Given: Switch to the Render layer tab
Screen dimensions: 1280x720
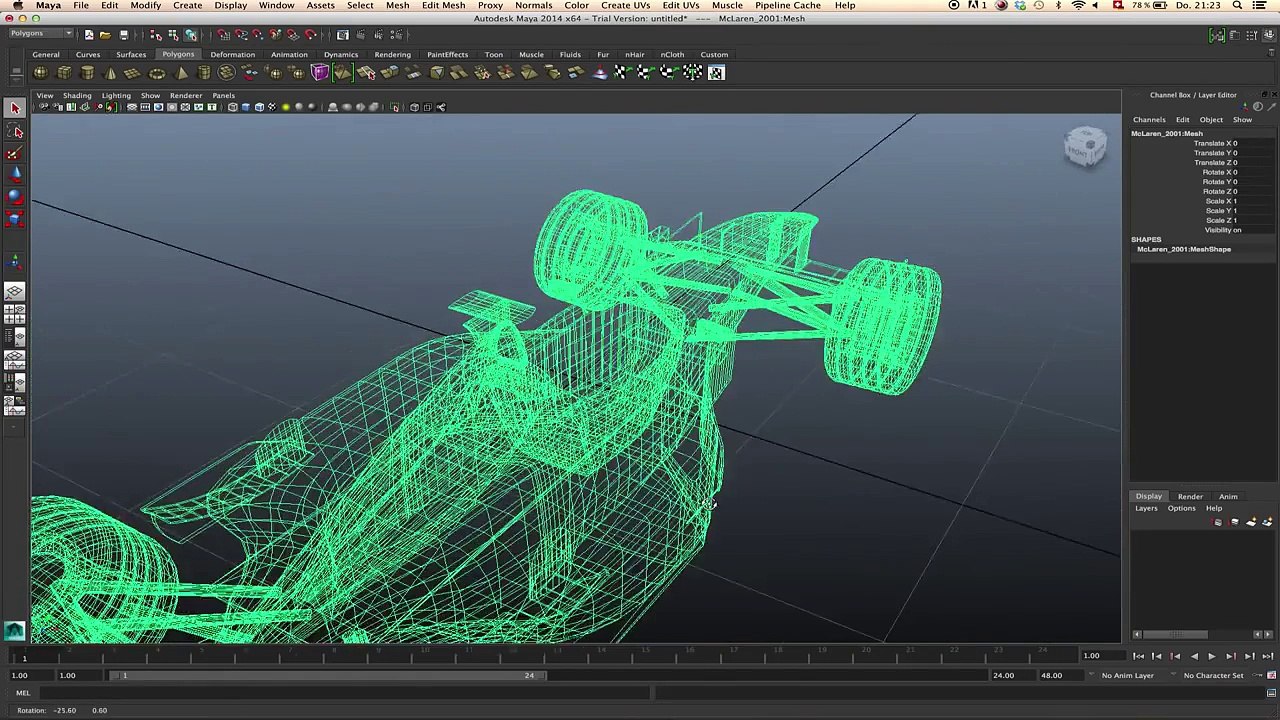Looking at the screenshot, I should [1189, 497].
